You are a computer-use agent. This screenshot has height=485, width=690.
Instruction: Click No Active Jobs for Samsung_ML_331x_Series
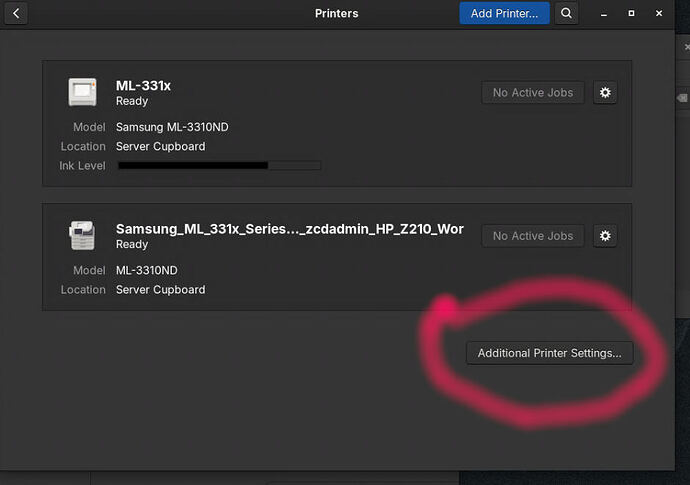point(532,236)
